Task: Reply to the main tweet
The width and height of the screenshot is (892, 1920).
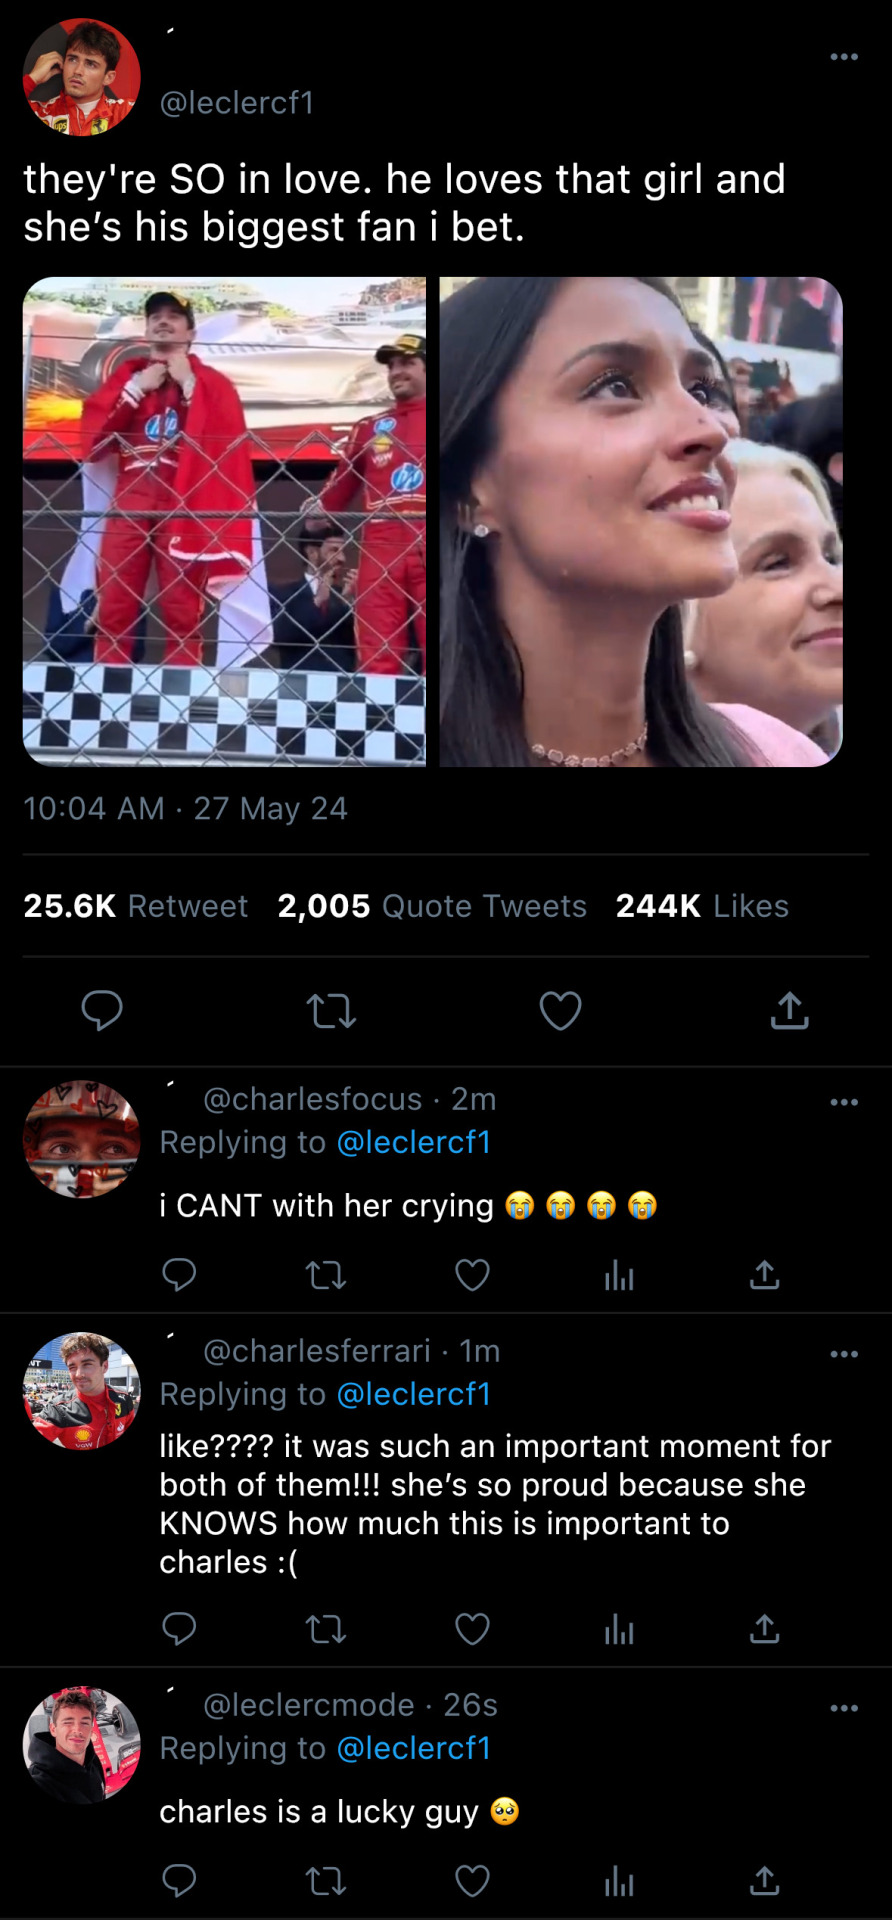Action: [102, 1011]
